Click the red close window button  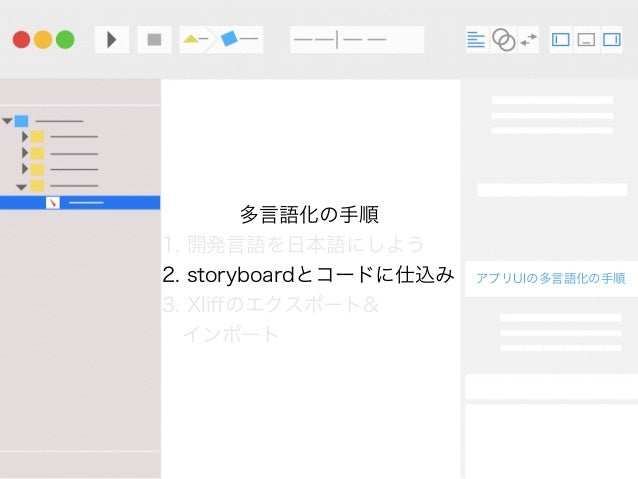[21, 39]
